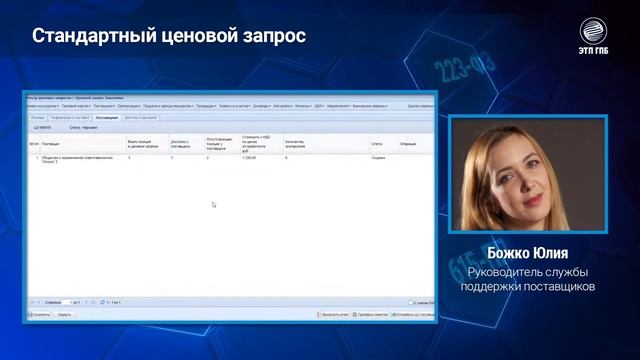This screenshot has width=640, height=360.
Task: Click the page number input field
Action: point(66,302)
